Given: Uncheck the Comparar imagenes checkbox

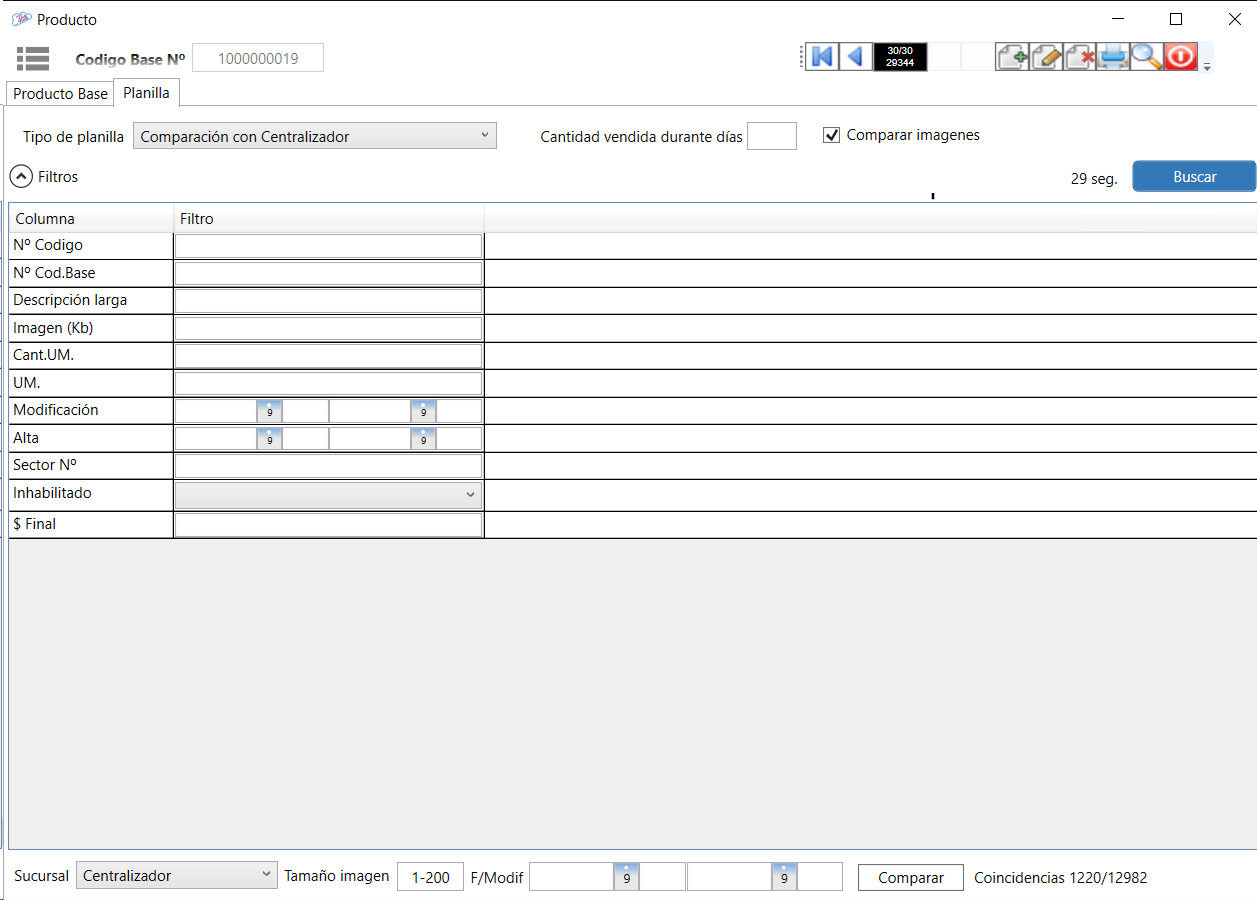Looking at the screenshot, I should coord(831,135).
